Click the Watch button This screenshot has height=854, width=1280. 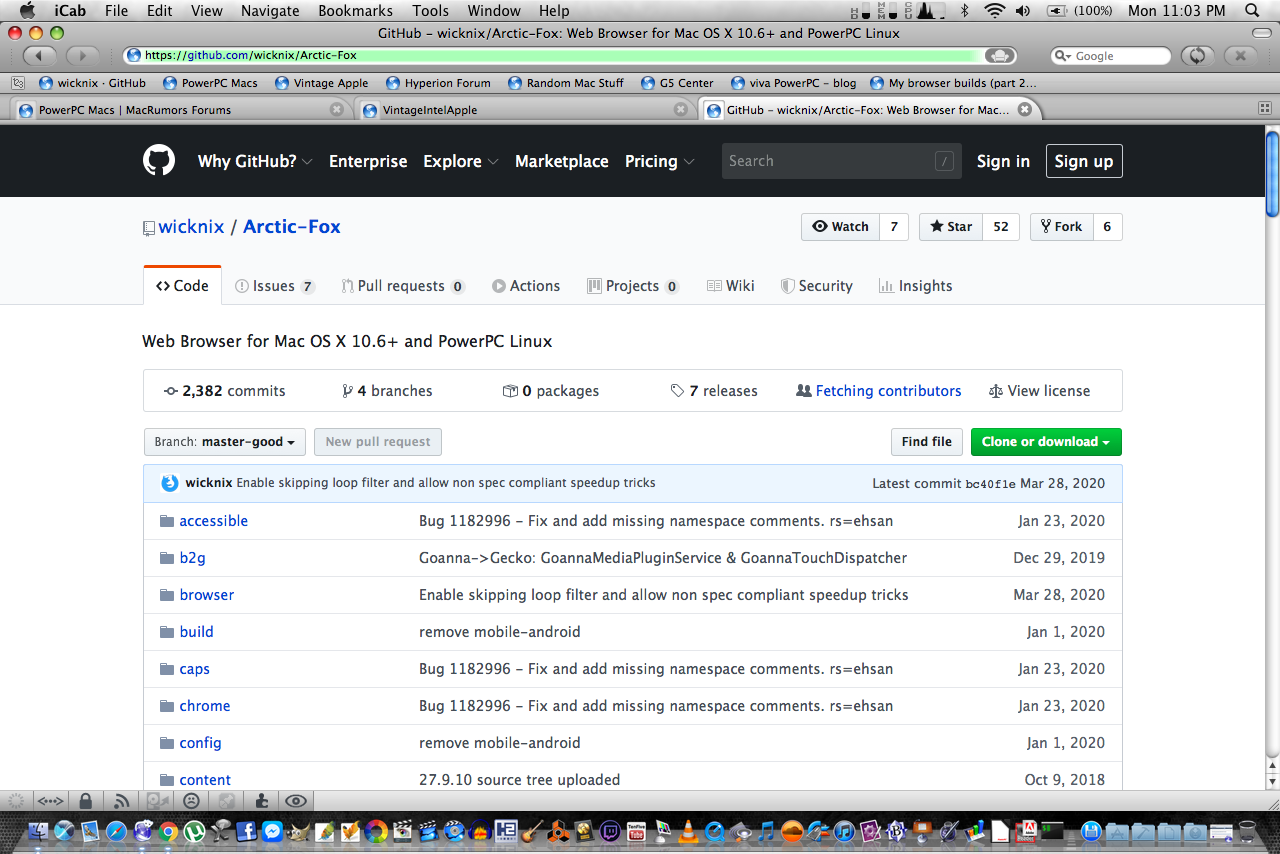(x=840, y=227)
